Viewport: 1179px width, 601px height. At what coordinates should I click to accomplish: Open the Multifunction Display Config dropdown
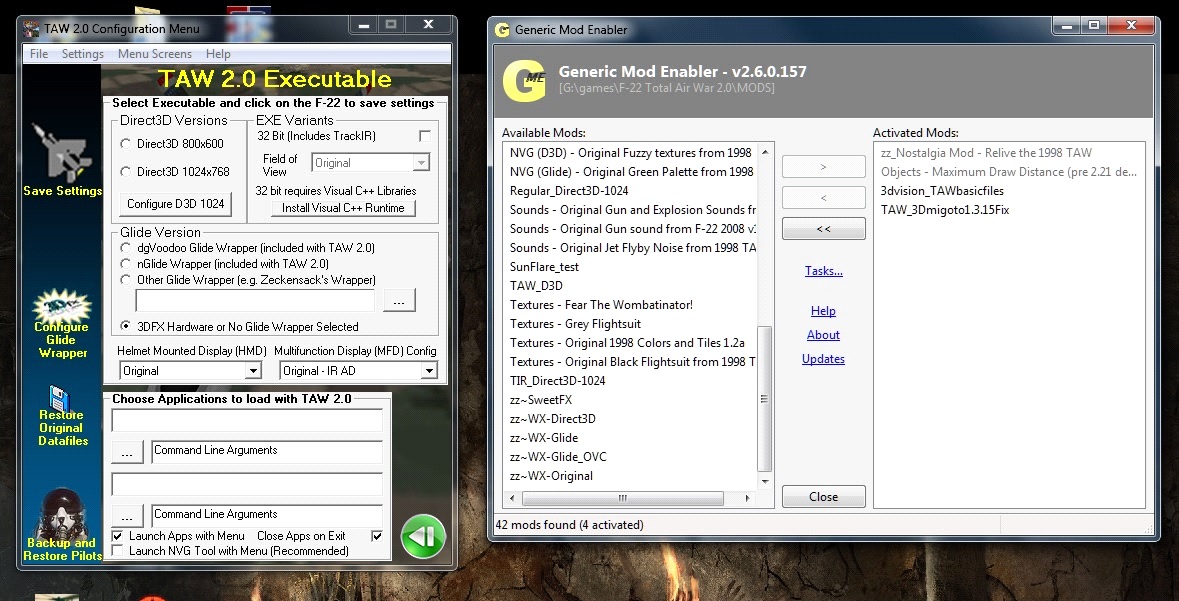pos(429,371)
